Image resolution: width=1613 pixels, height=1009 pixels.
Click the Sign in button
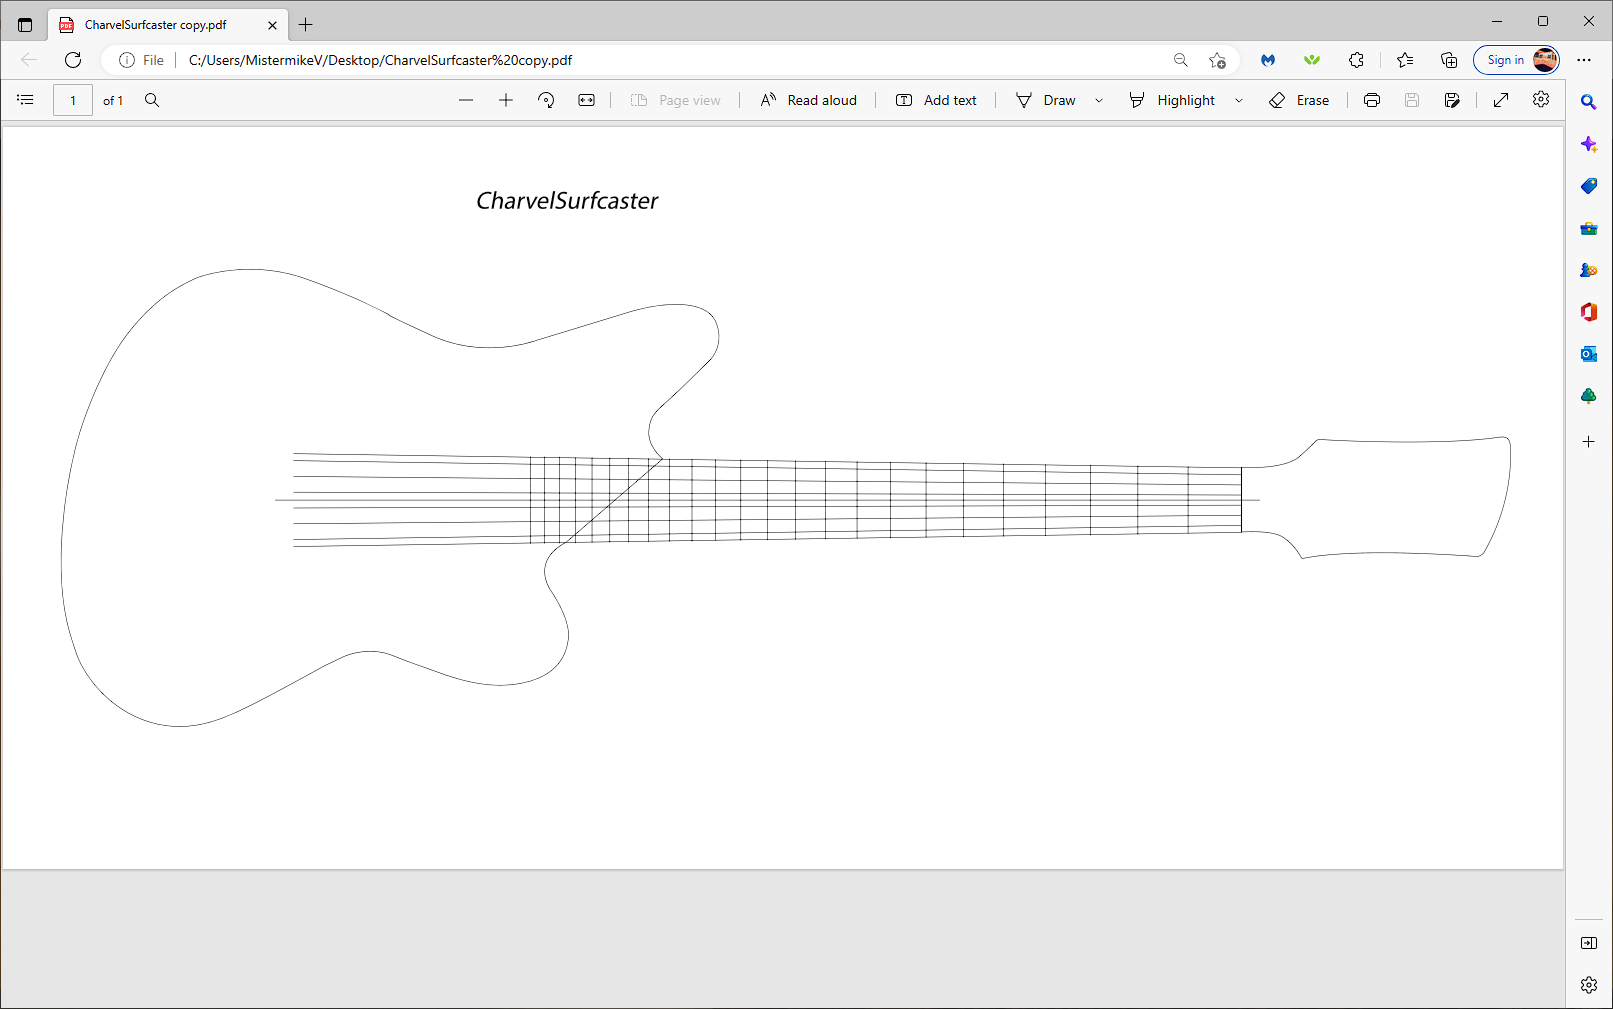(x=1506, y=60)
